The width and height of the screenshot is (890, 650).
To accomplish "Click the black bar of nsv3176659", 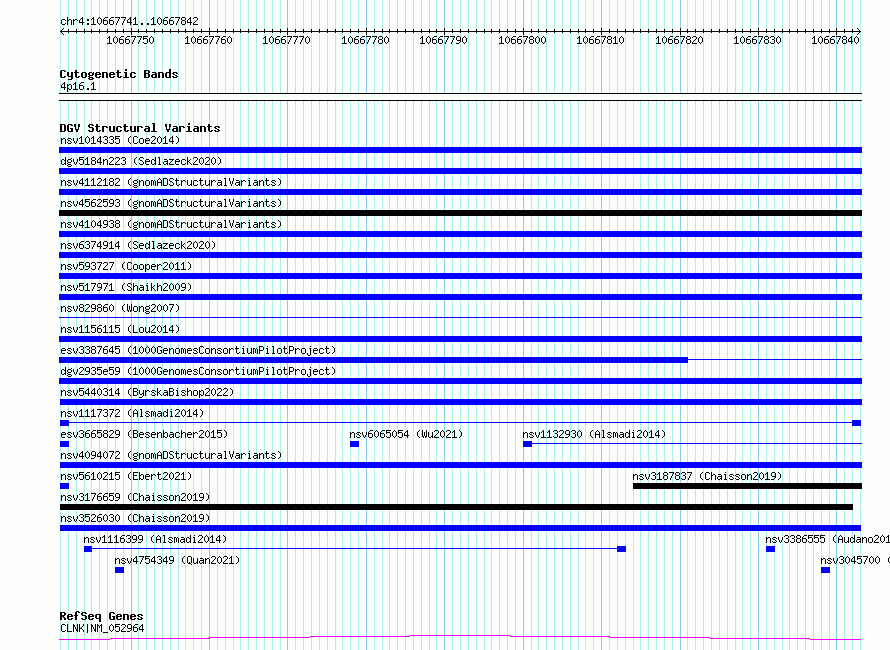I will point(456,507).
